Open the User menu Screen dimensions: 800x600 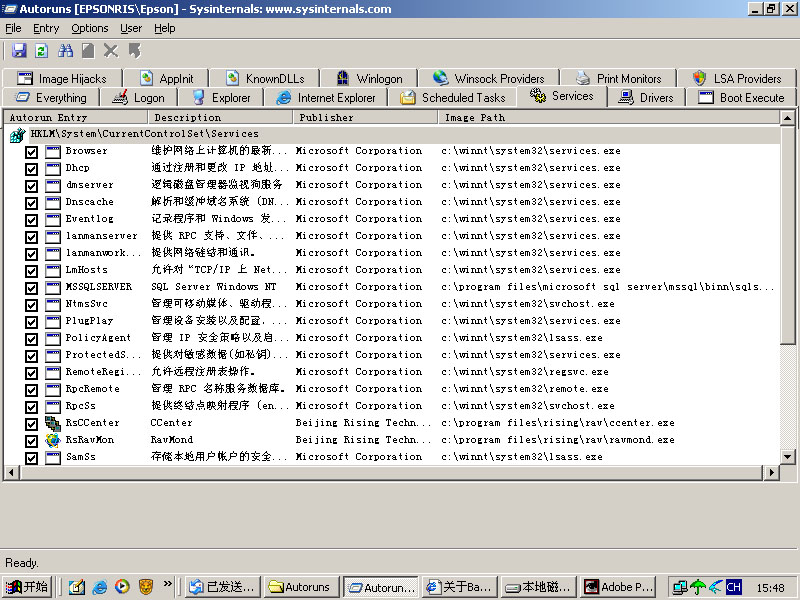(x=131, y=29)
